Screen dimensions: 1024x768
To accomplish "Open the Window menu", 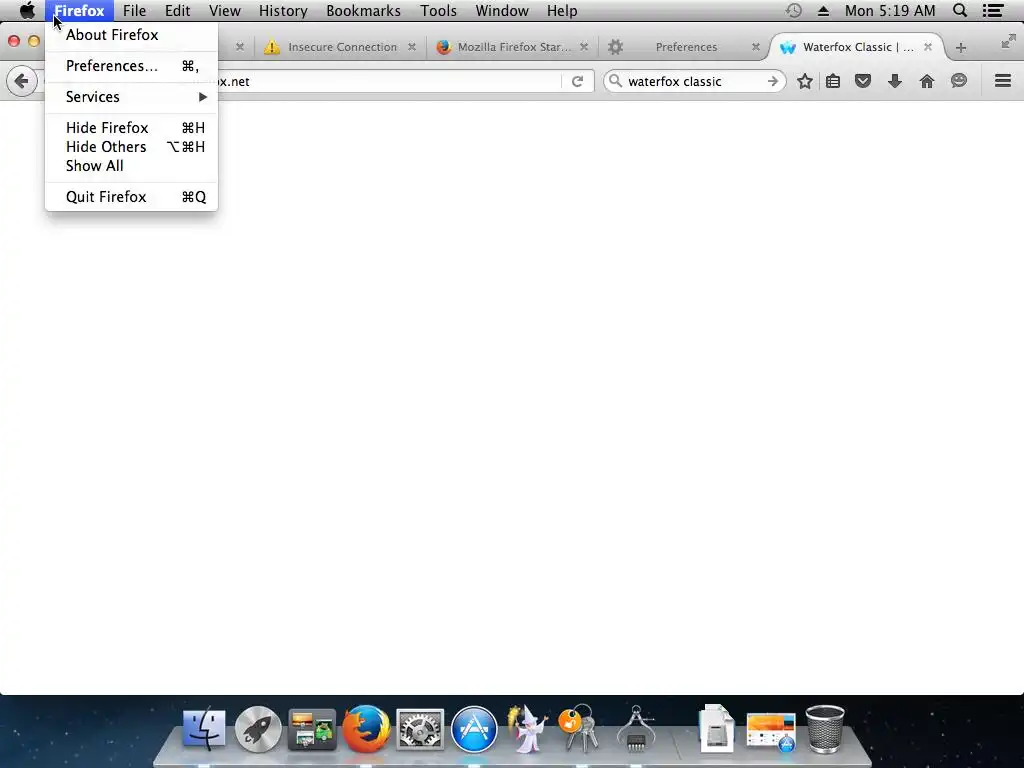I will pyautogui.click(x=502, y=10).
